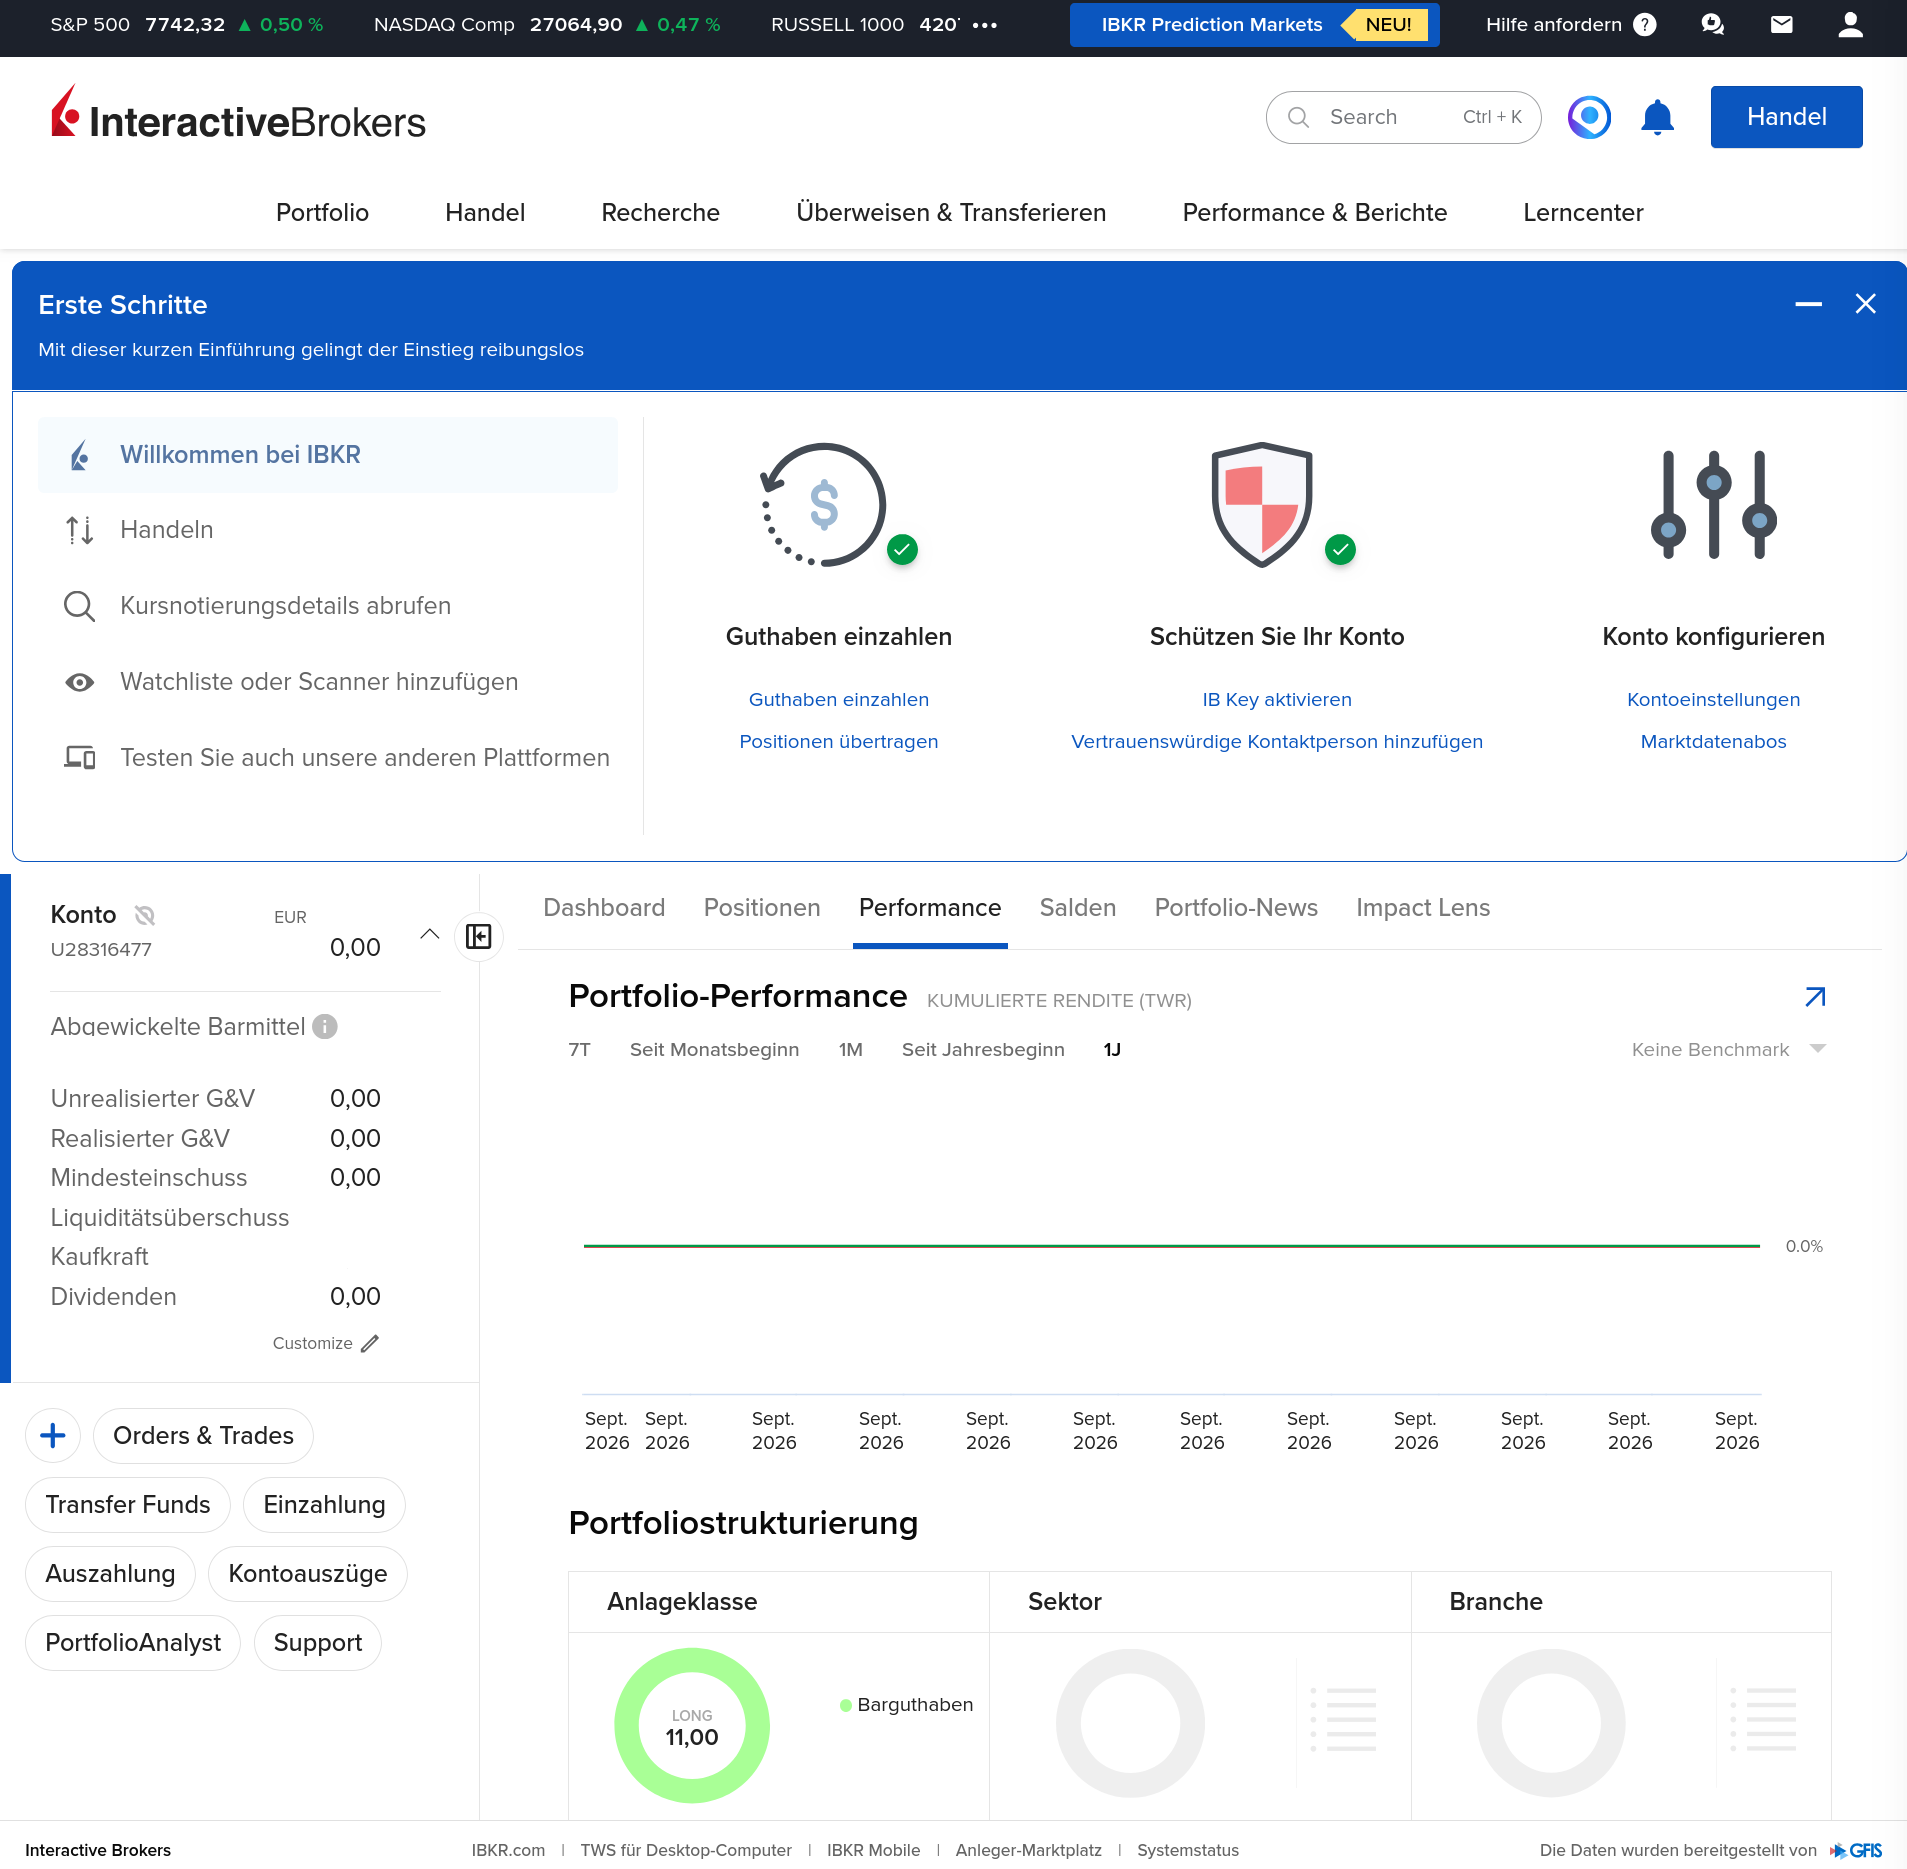Open IBKR Prediction Markets banner
The image size is (1907, 1869).
tap(1254, 25)
